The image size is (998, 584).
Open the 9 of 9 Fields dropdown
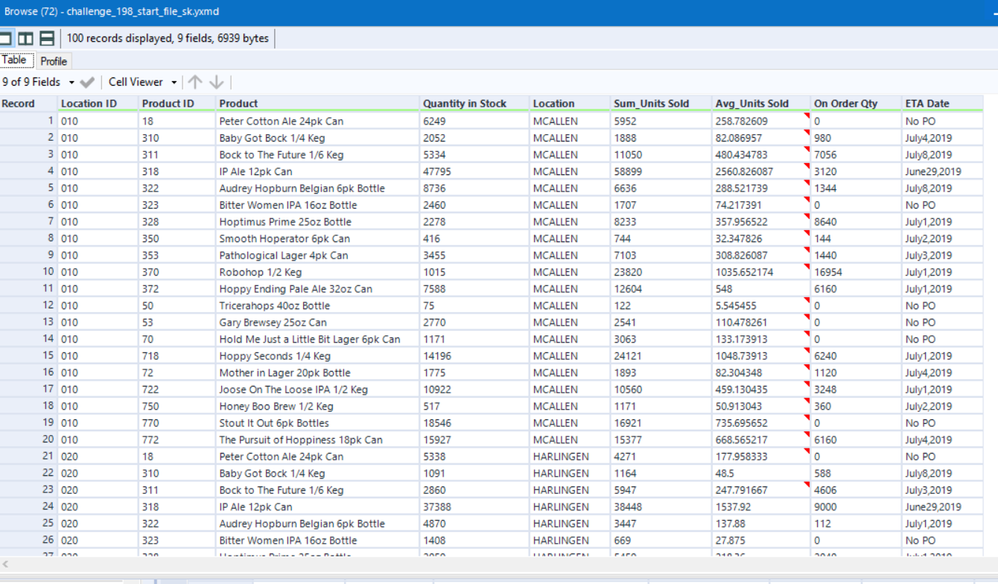point(38,82)
